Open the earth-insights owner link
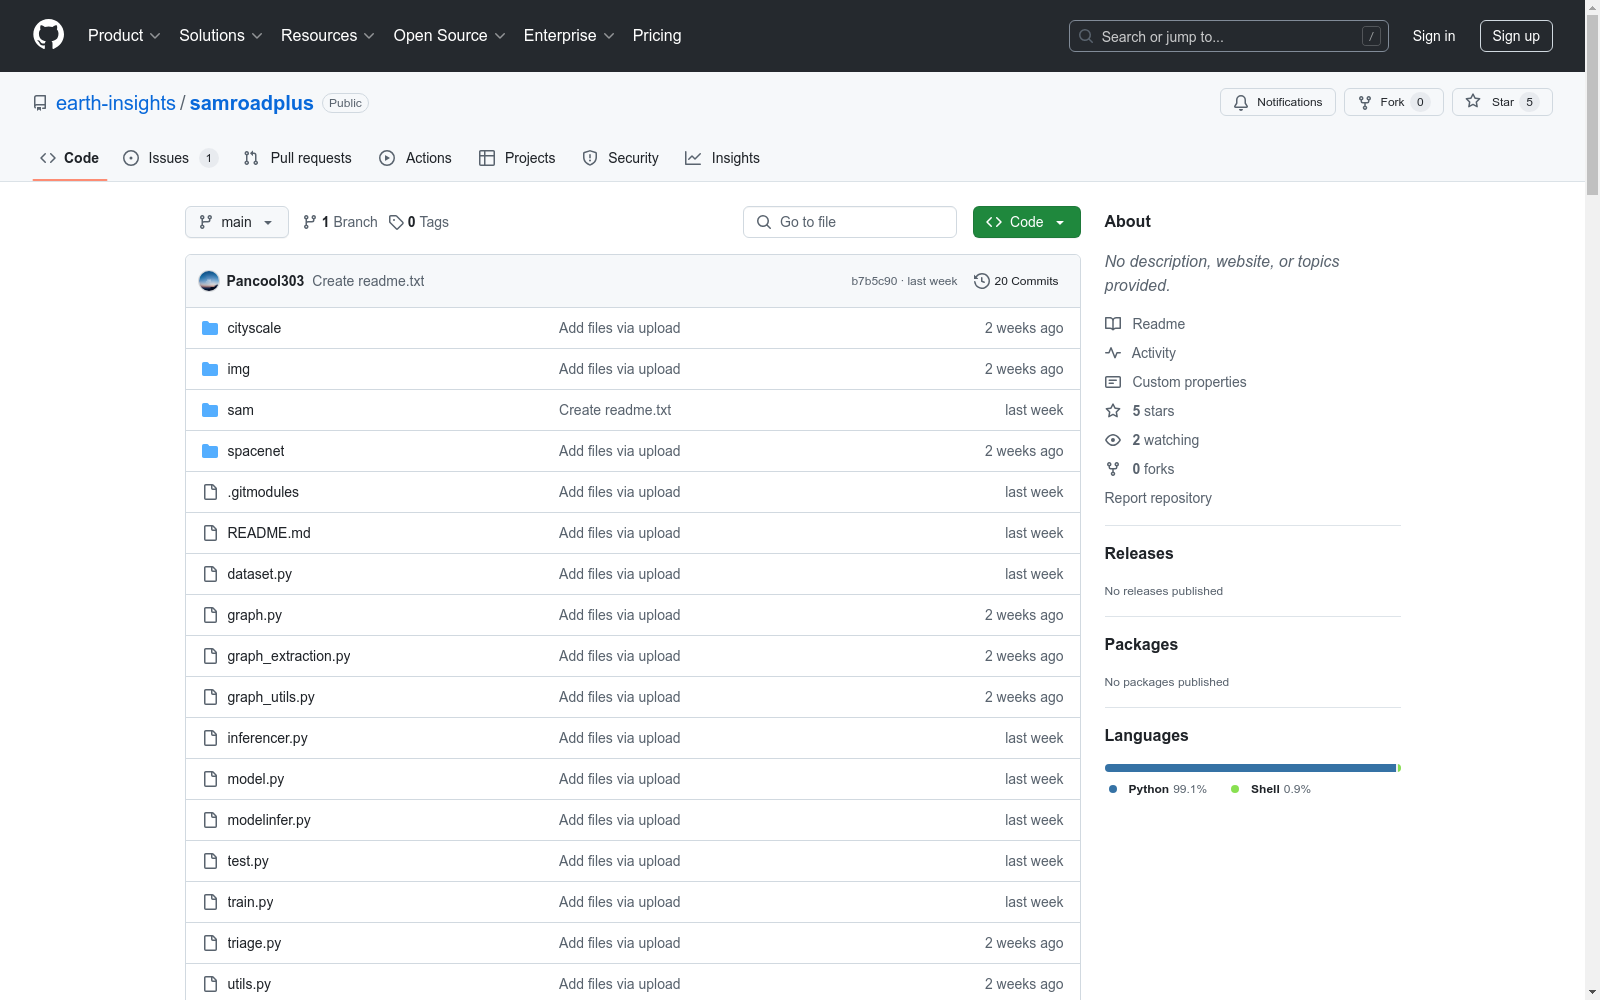The width and height of the screenshot is (1600, 1000). 116,103
